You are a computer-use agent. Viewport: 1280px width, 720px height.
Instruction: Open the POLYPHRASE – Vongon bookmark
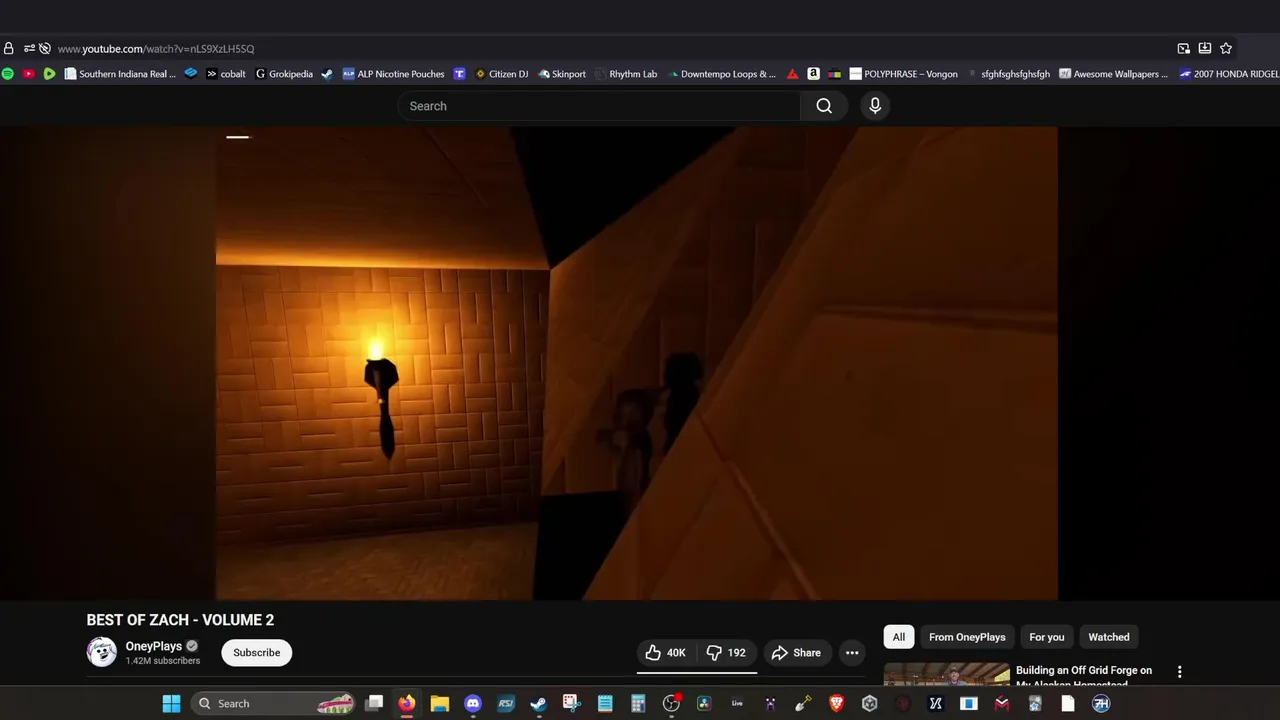pos(904,74)
